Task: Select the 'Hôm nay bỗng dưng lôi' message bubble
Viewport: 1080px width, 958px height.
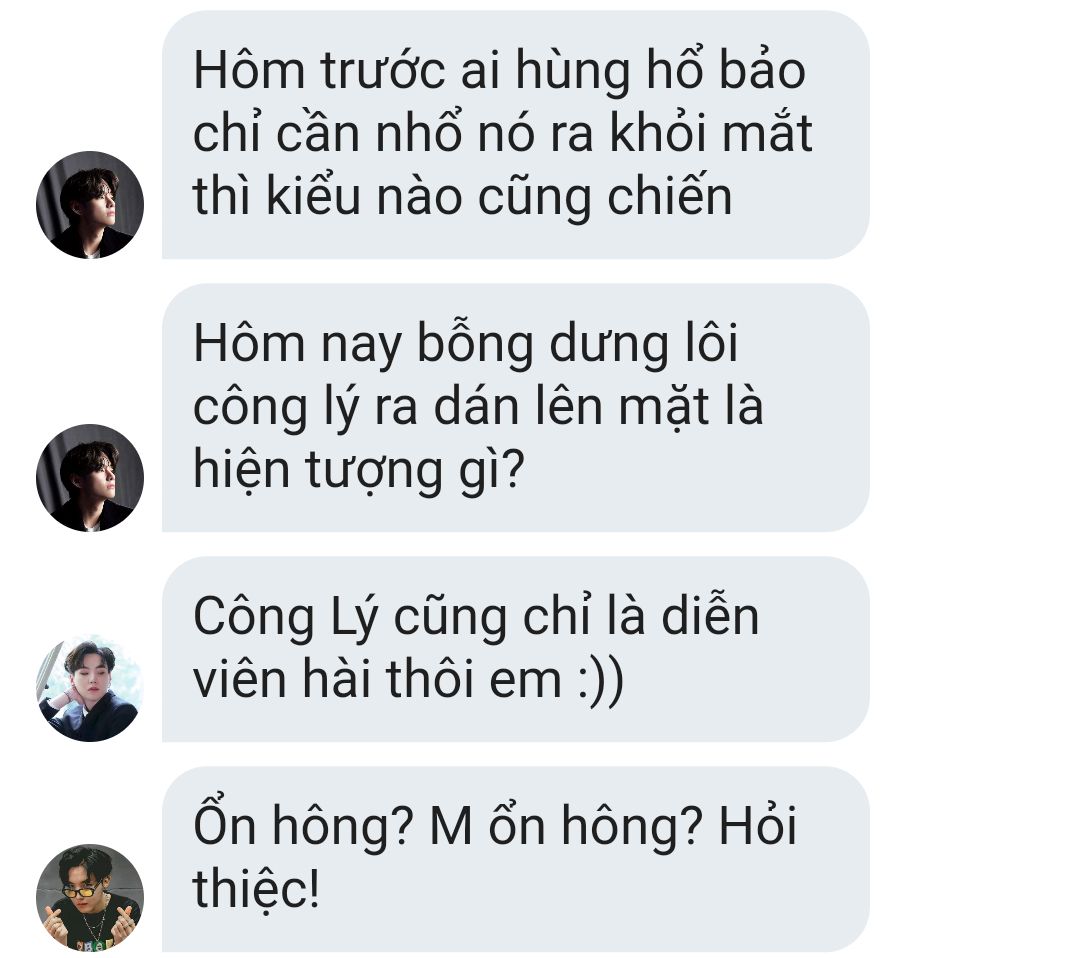Action: (x=515, y=408)
